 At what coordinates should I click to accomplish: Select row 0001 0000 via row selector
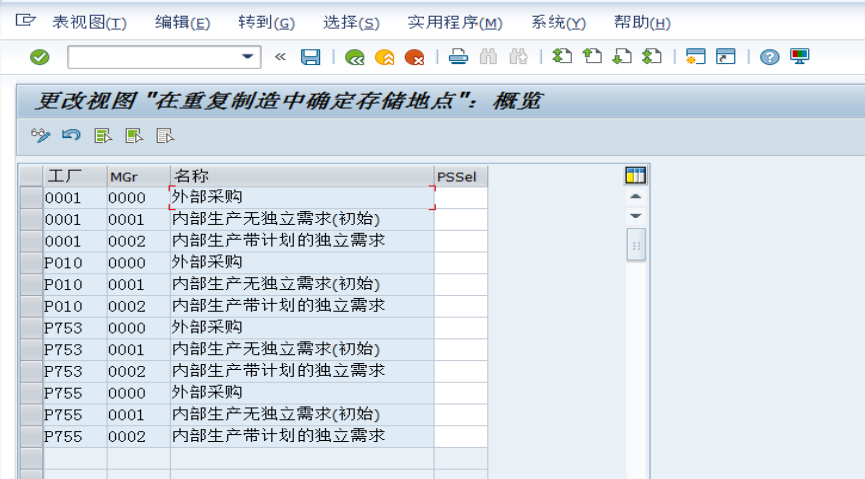point(31,198)
